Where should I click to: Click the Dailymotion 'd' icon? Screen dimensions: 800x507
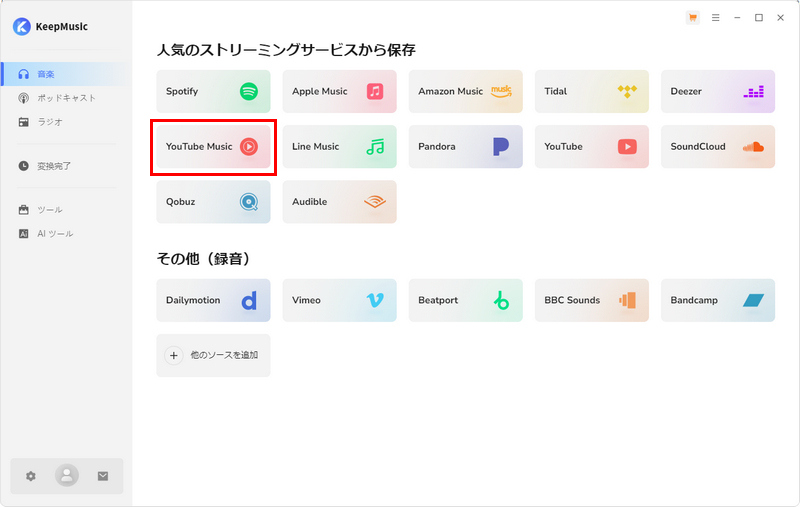tap(249, 300)
